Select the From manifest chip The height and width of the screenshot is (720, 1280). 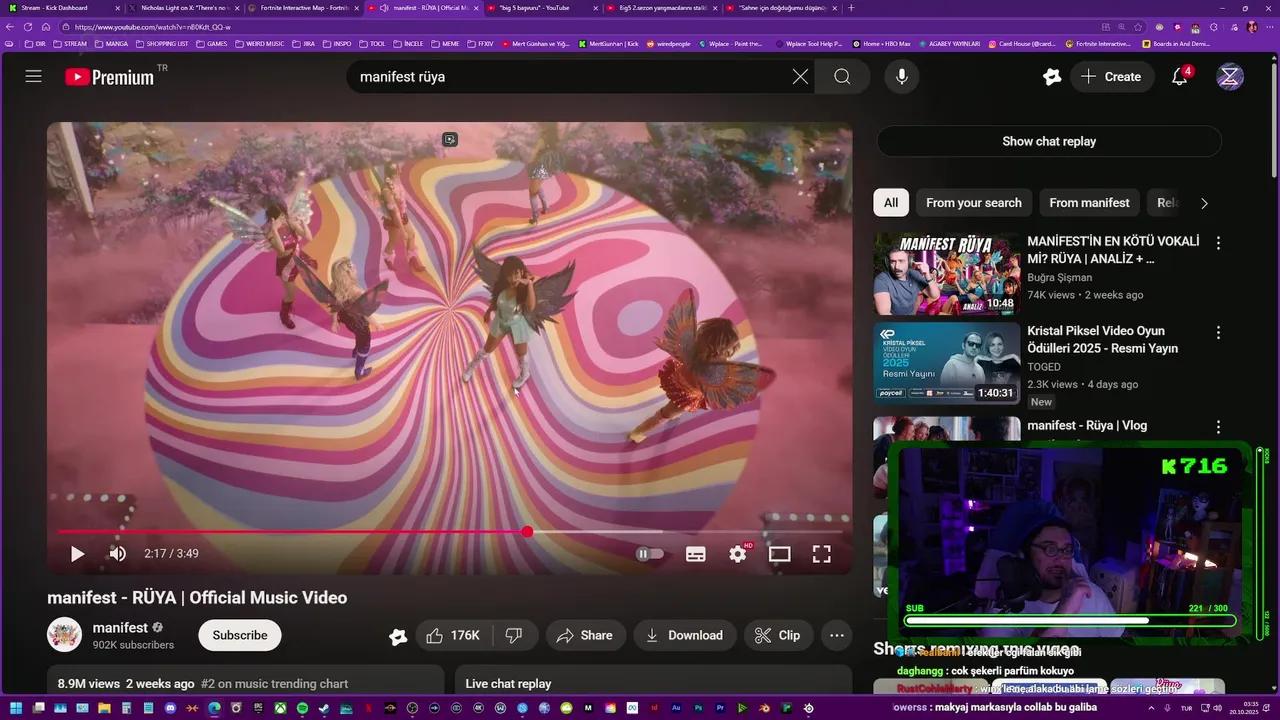pyautogui.click(x=1089, y=203)
